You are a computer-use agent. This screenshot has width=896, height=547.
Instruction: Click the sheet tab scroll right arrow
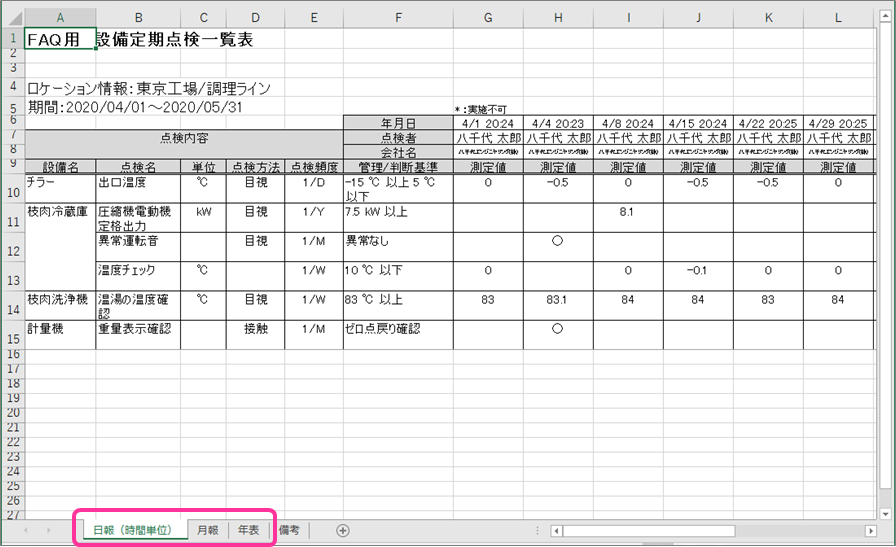(49, 530)
